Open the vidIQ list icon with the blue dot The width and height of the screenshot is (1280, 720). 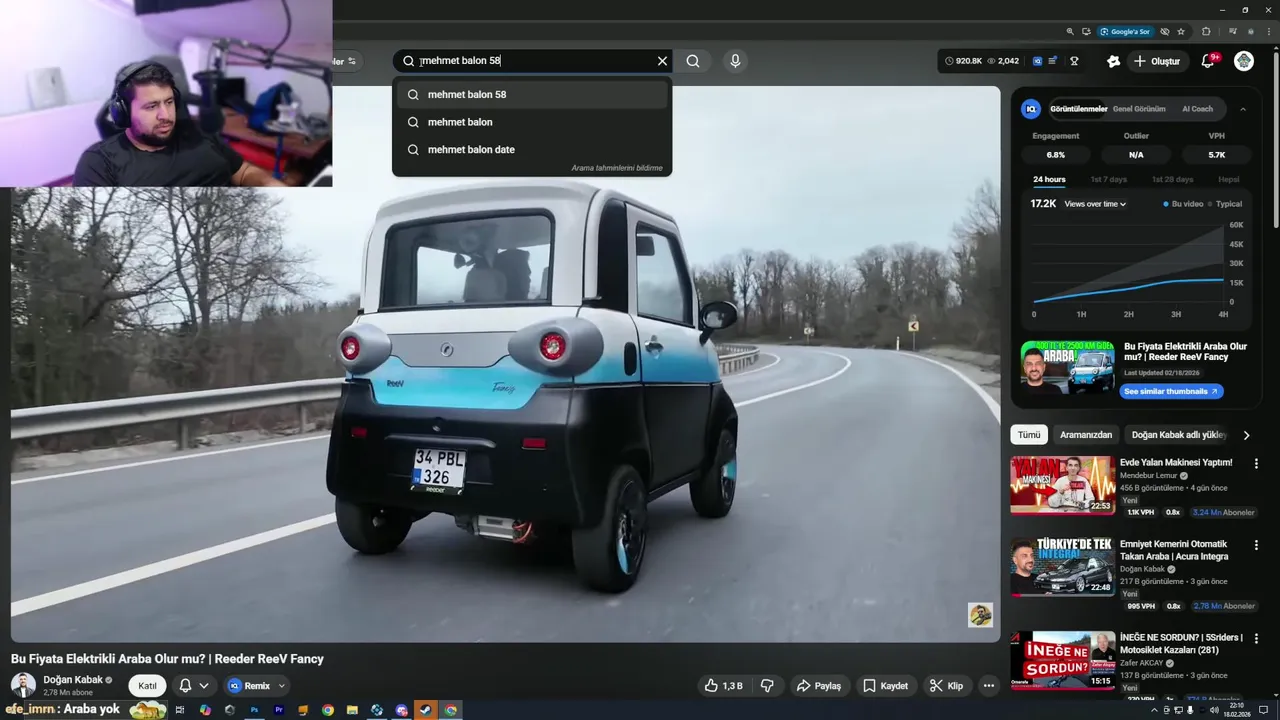[1053, 61]
